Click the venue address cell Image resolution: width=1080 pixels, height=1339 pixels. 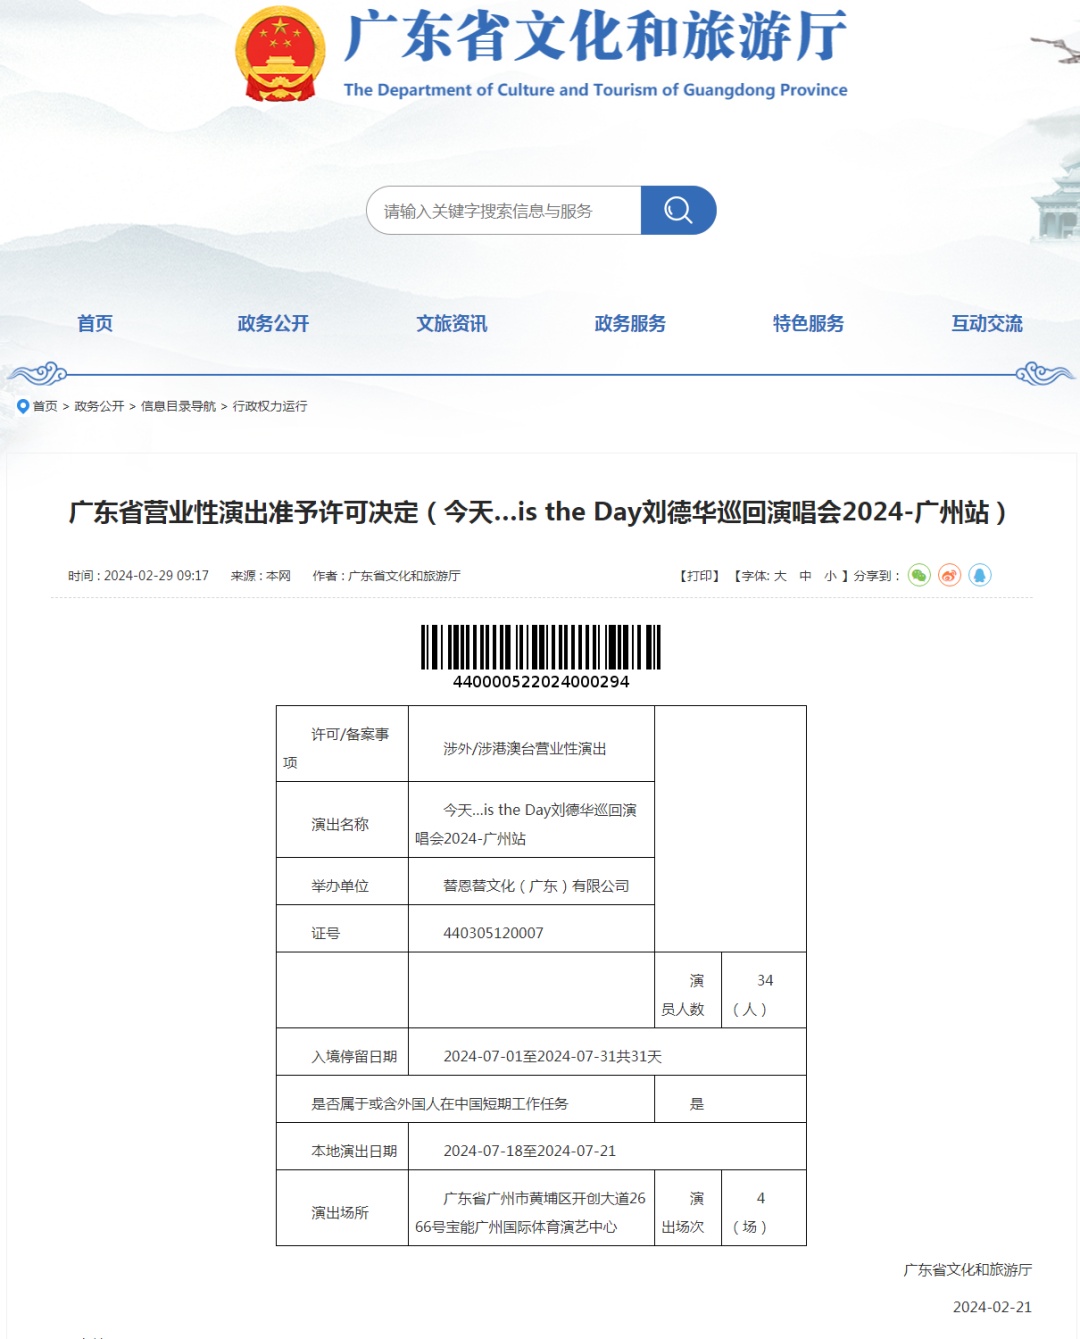pyautogui.click(x=531, y=1208)
